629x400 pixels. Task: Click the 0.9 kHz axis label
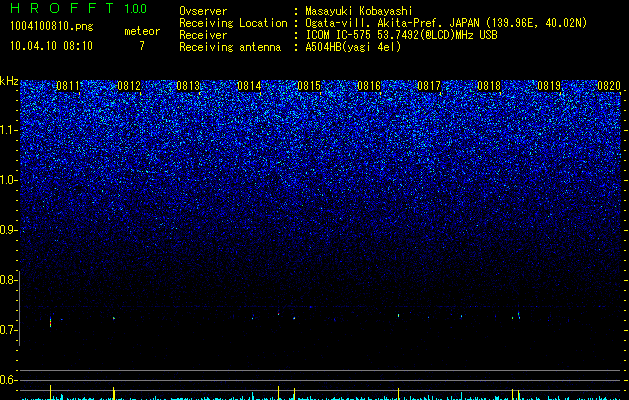pyautogui.click(x=8, y=230)
